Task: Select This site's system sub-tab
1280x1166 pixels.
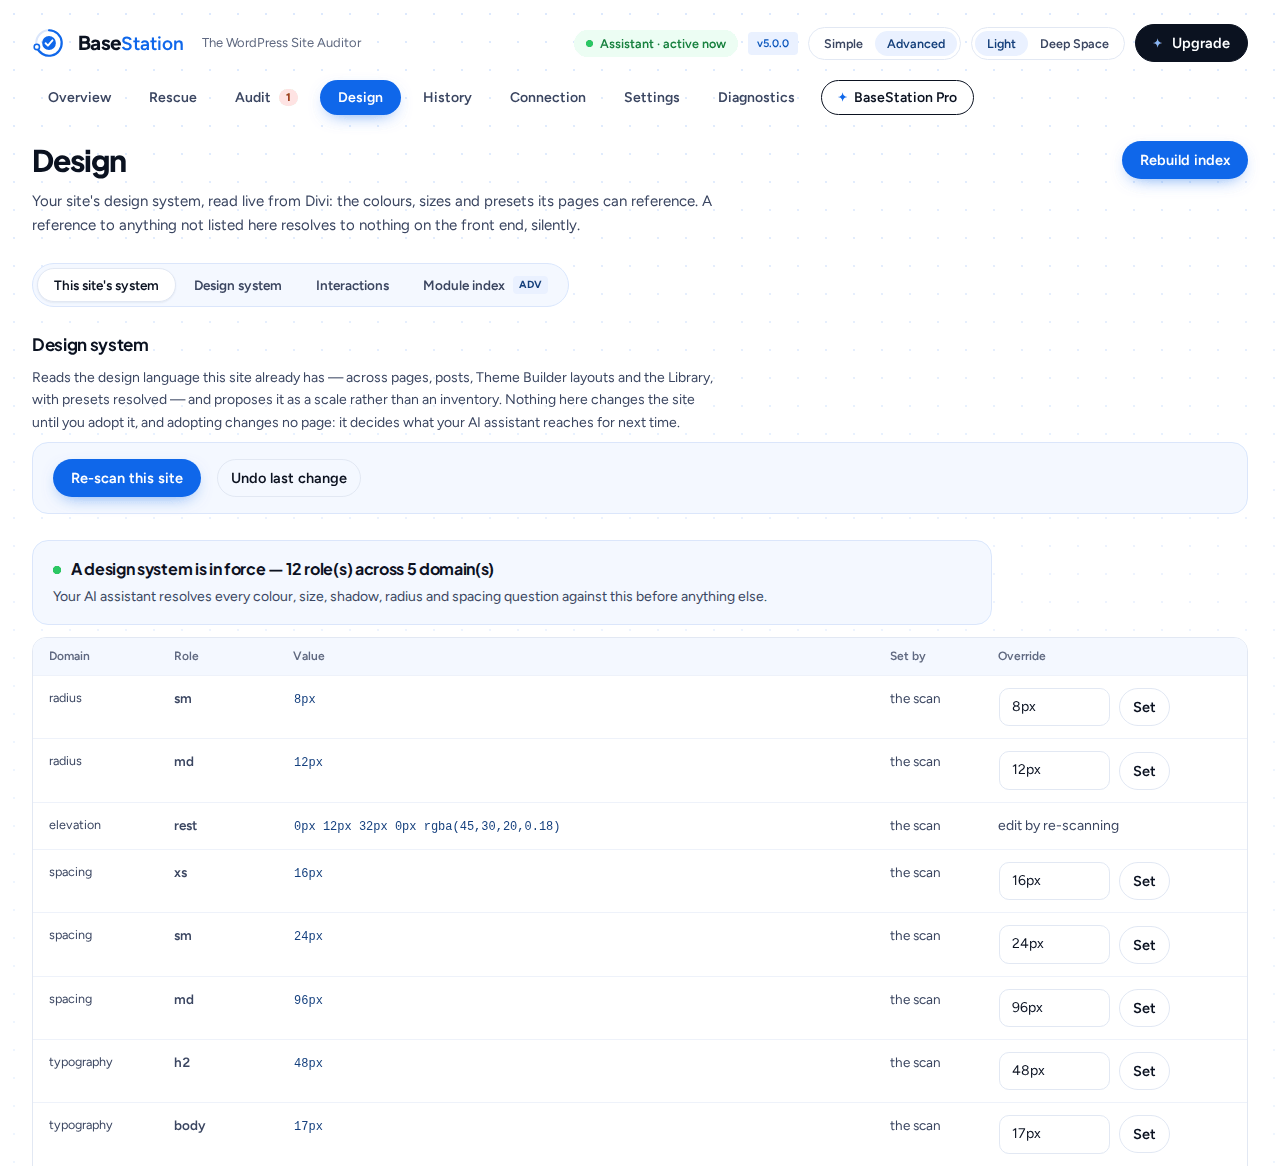Action: [106, 285]
